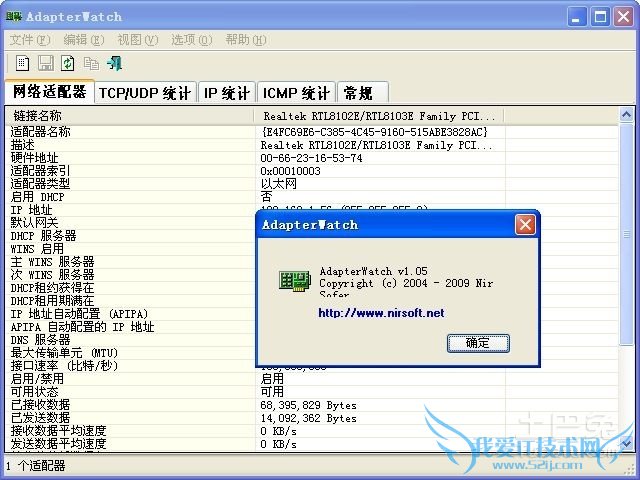Image resolution: width=640 pixels, height=480 pixels.
Task: Select the 网络适配器 tab
Action: tap(50, 91)
